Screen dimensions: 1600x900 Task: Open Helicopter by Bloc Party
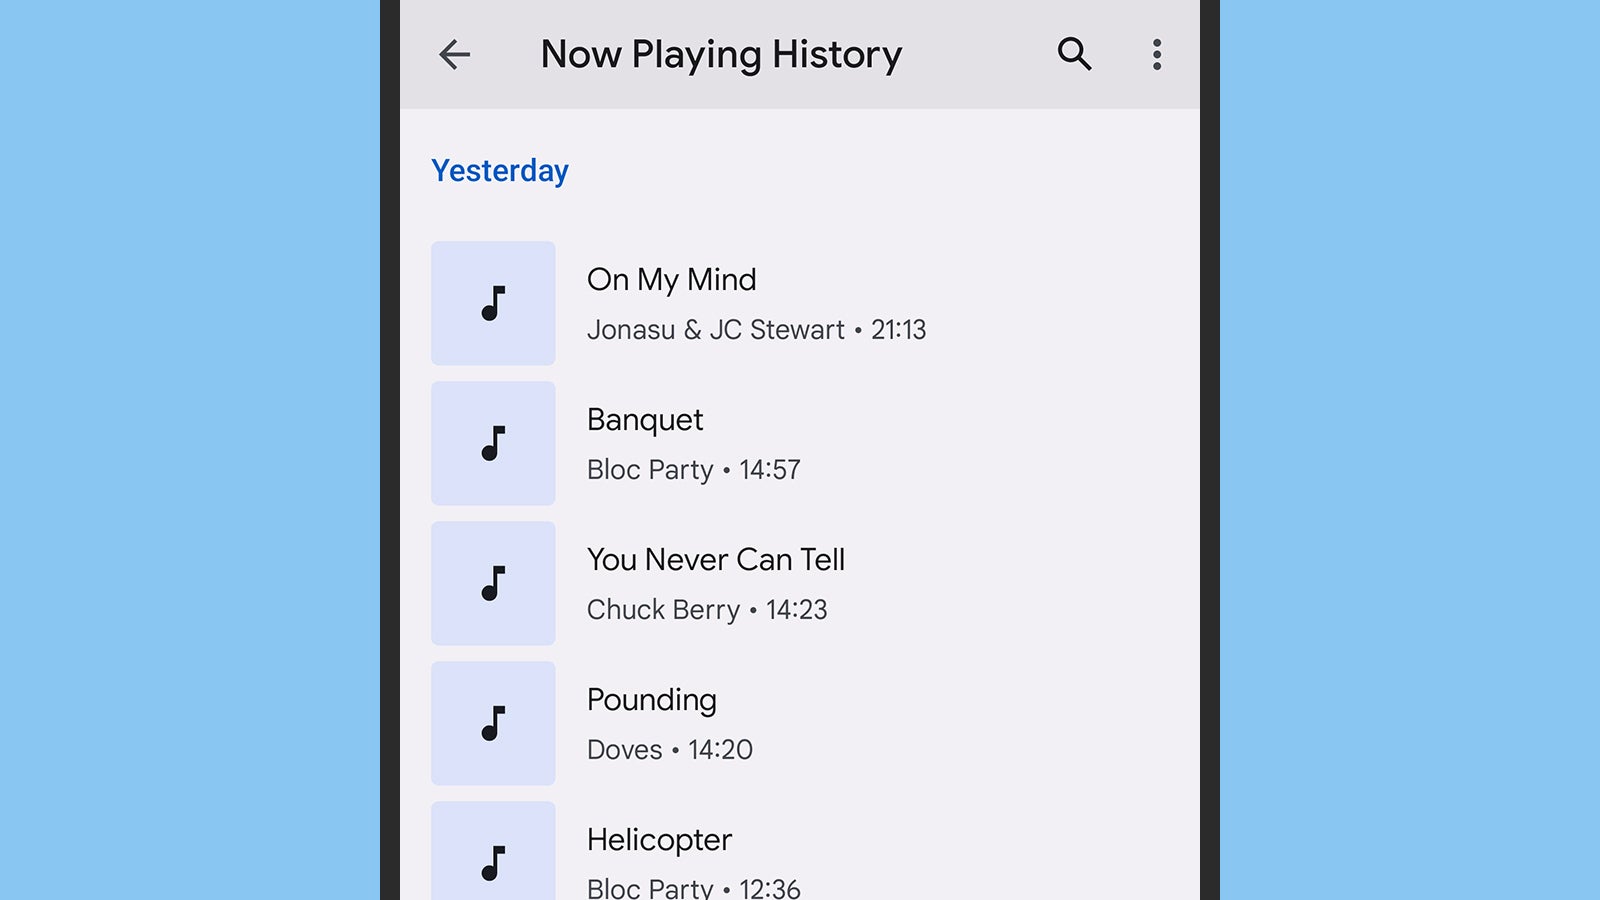tap(659, 840)
